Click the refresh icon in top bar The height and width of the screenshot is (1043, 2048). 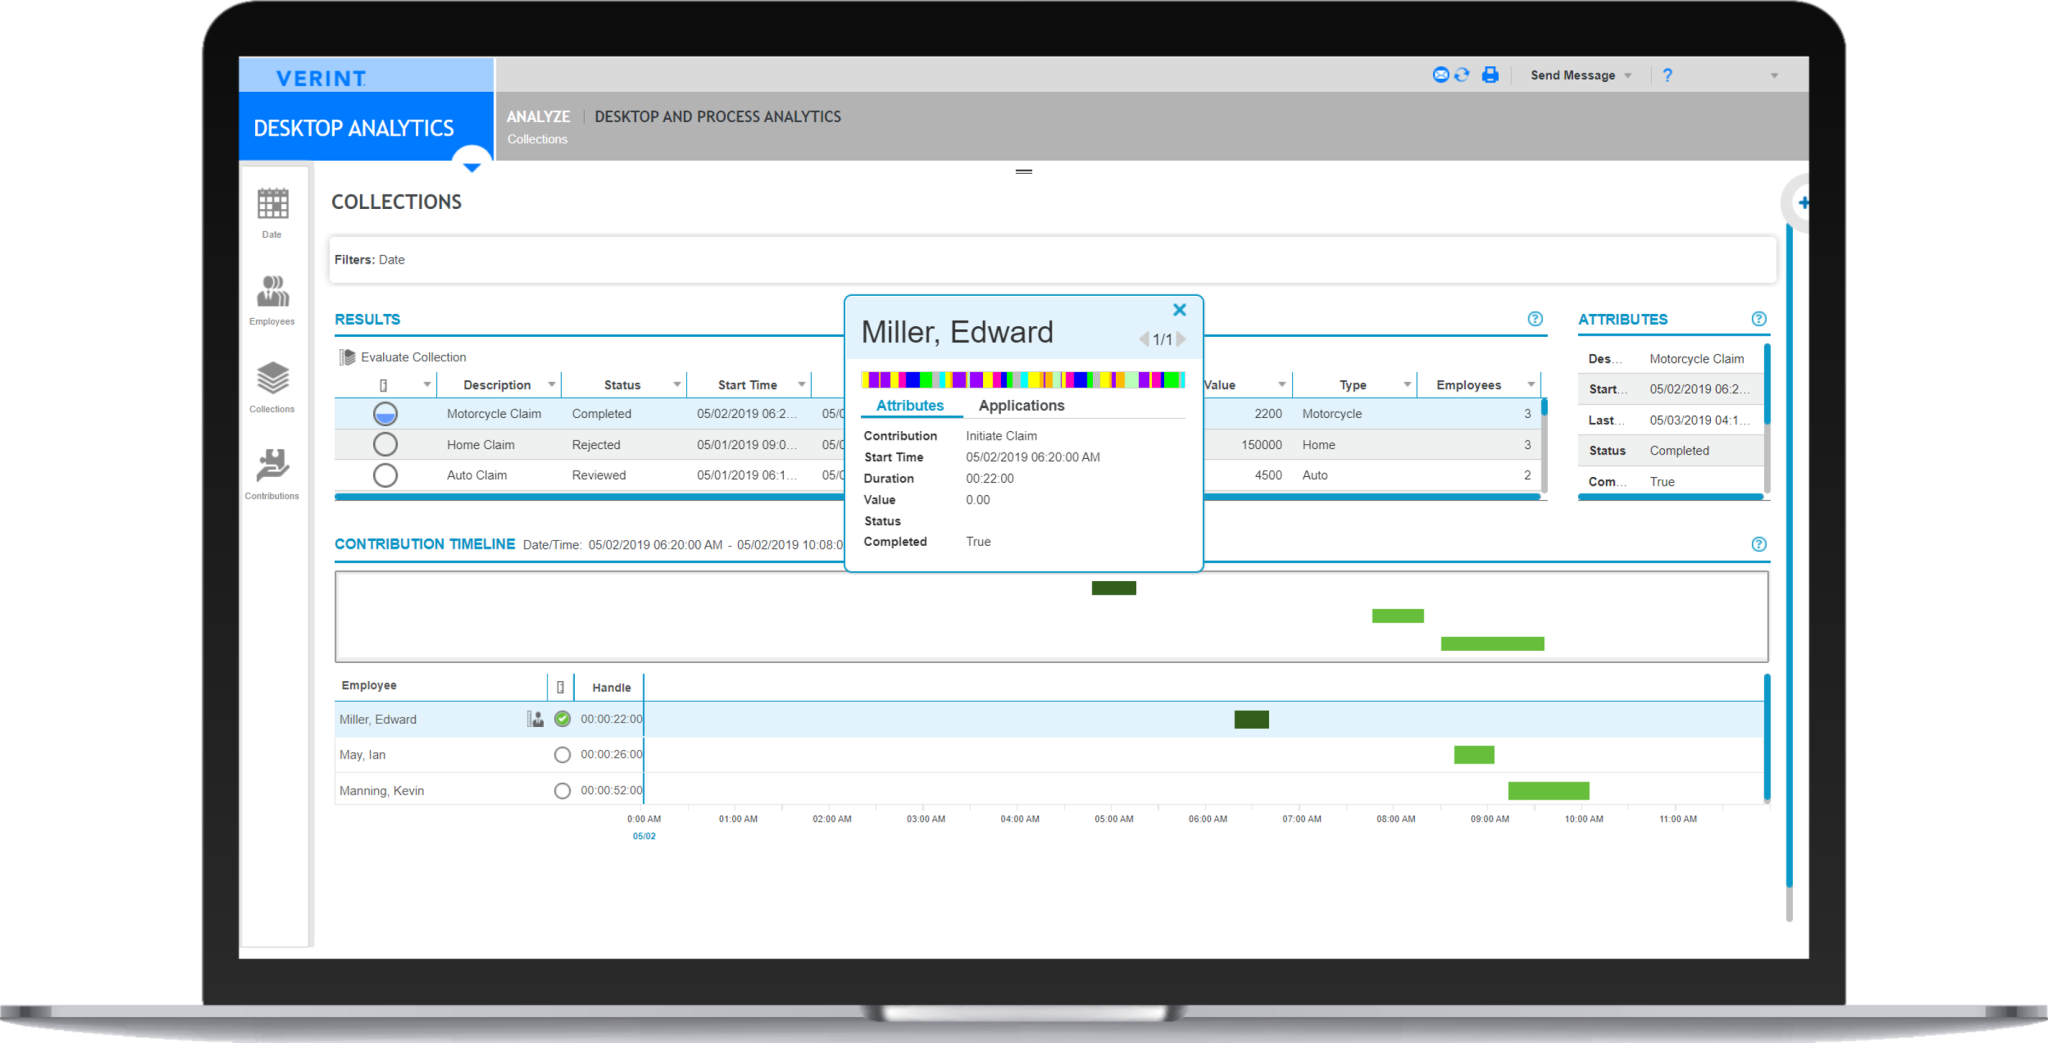coord(1462,75)
